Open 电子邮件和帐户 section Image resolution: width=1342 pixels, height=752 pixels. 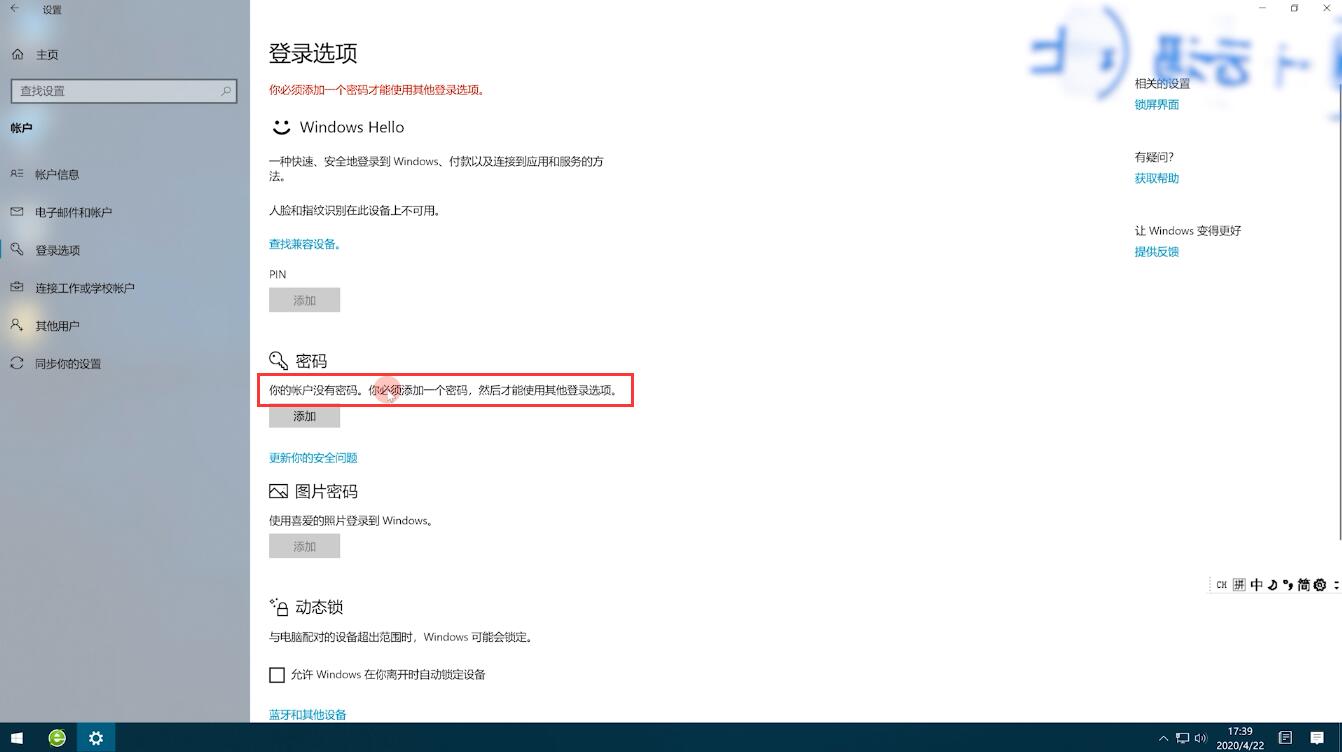(x=73, y=212)
